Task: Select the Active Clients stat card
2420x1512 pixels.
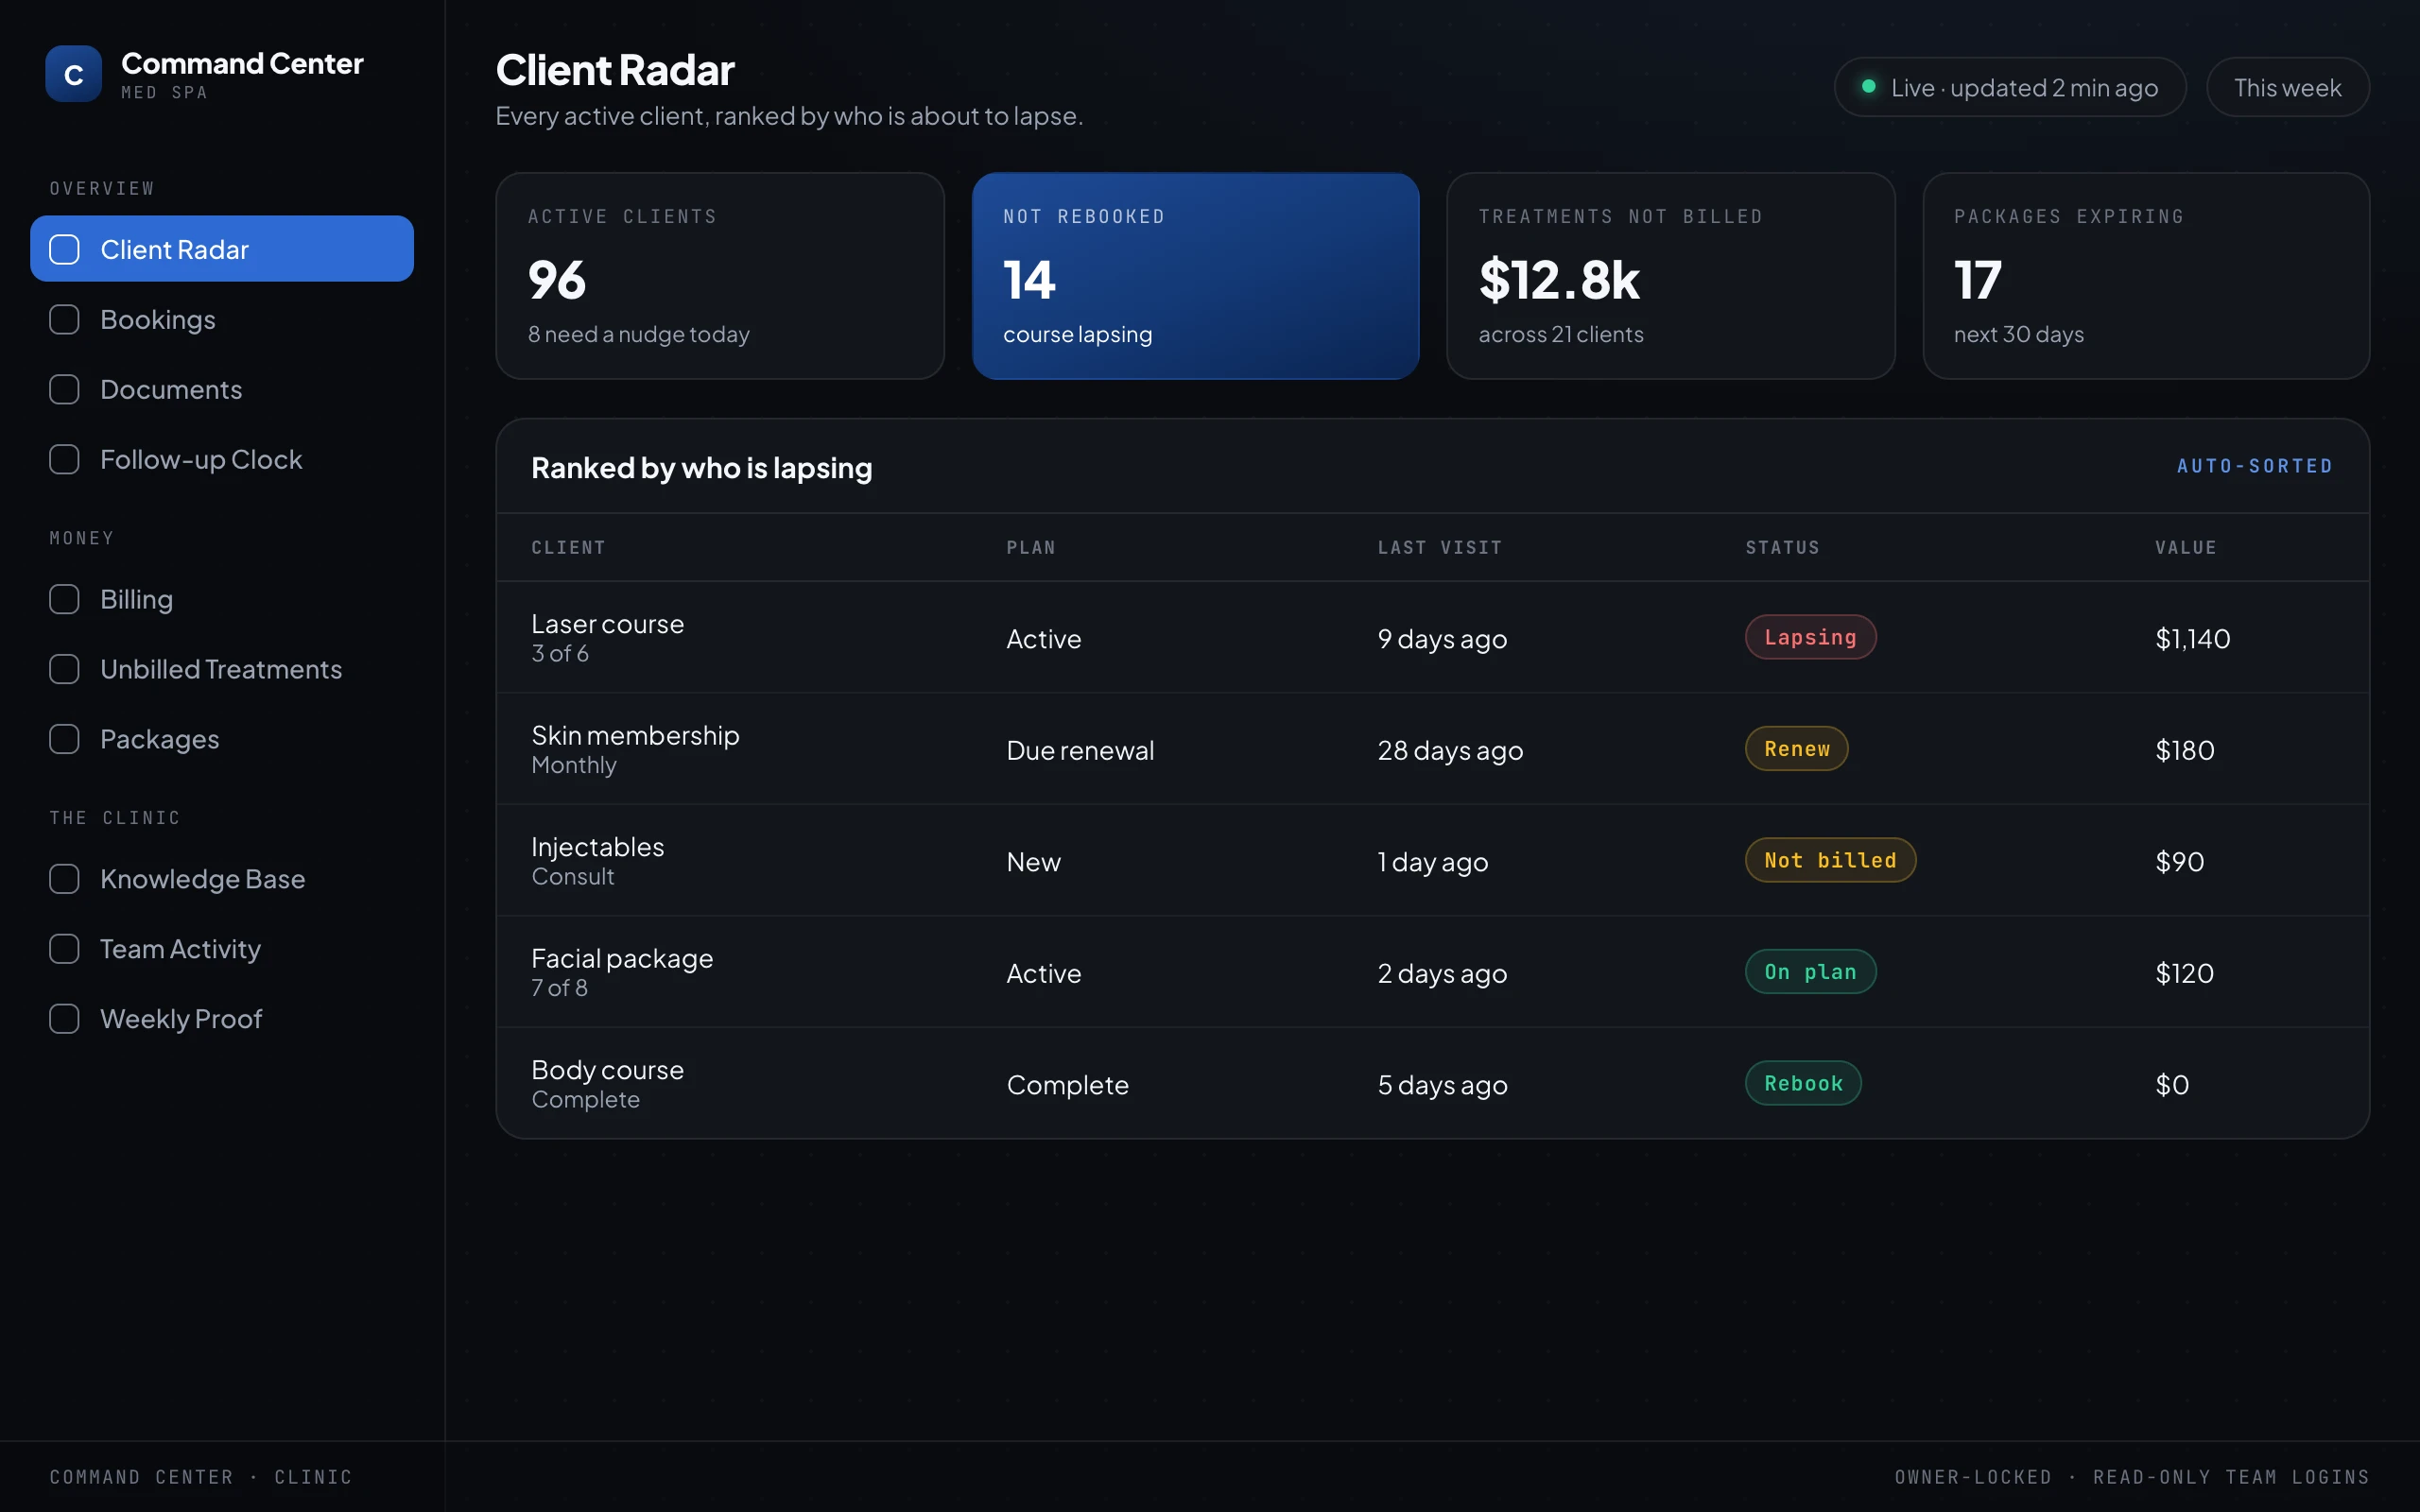Action: click(x=720, y=276)
